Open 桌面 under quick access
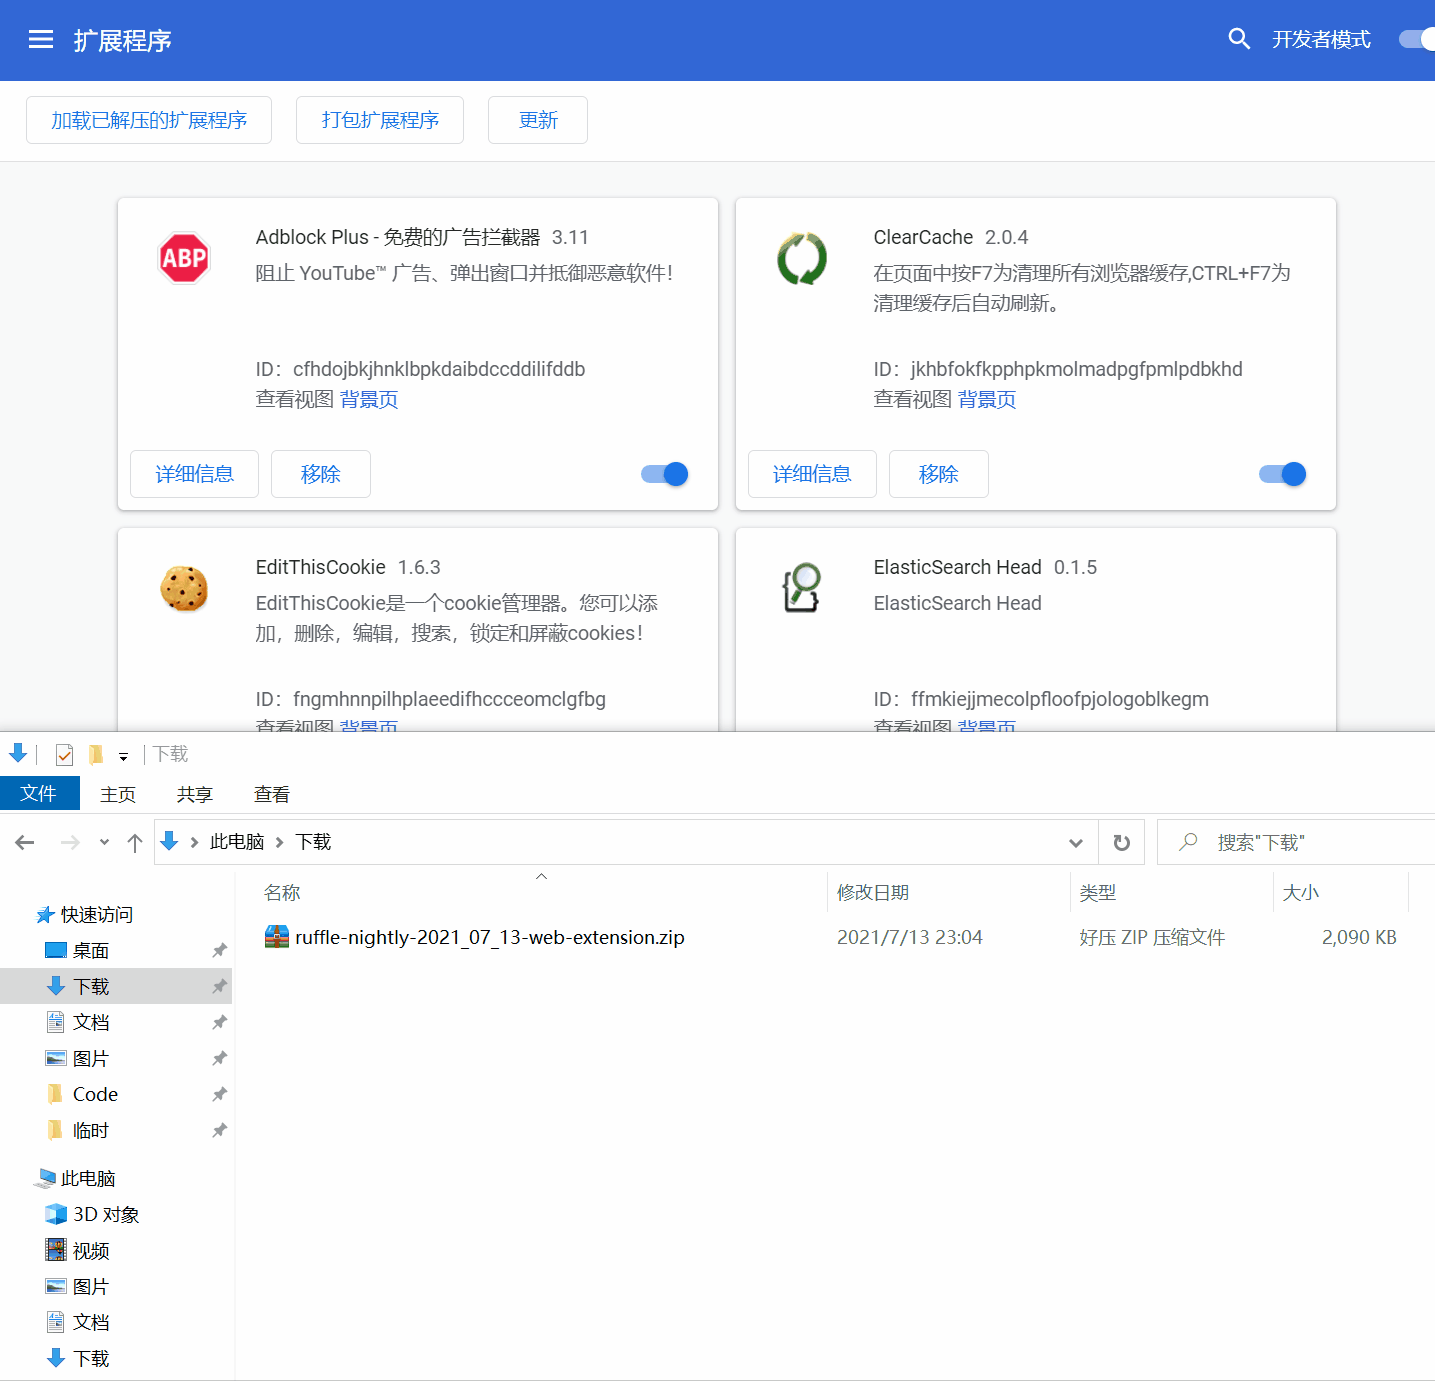1435x1381 pixels. point(91,950)
